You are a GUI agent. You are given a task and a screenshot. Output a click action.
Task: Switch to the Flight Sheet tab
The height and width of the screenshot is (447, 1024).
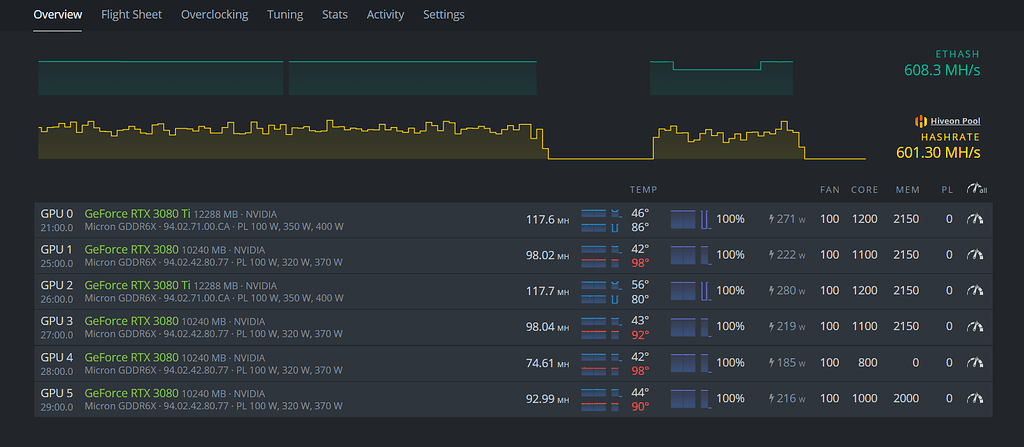coord(131,14)
